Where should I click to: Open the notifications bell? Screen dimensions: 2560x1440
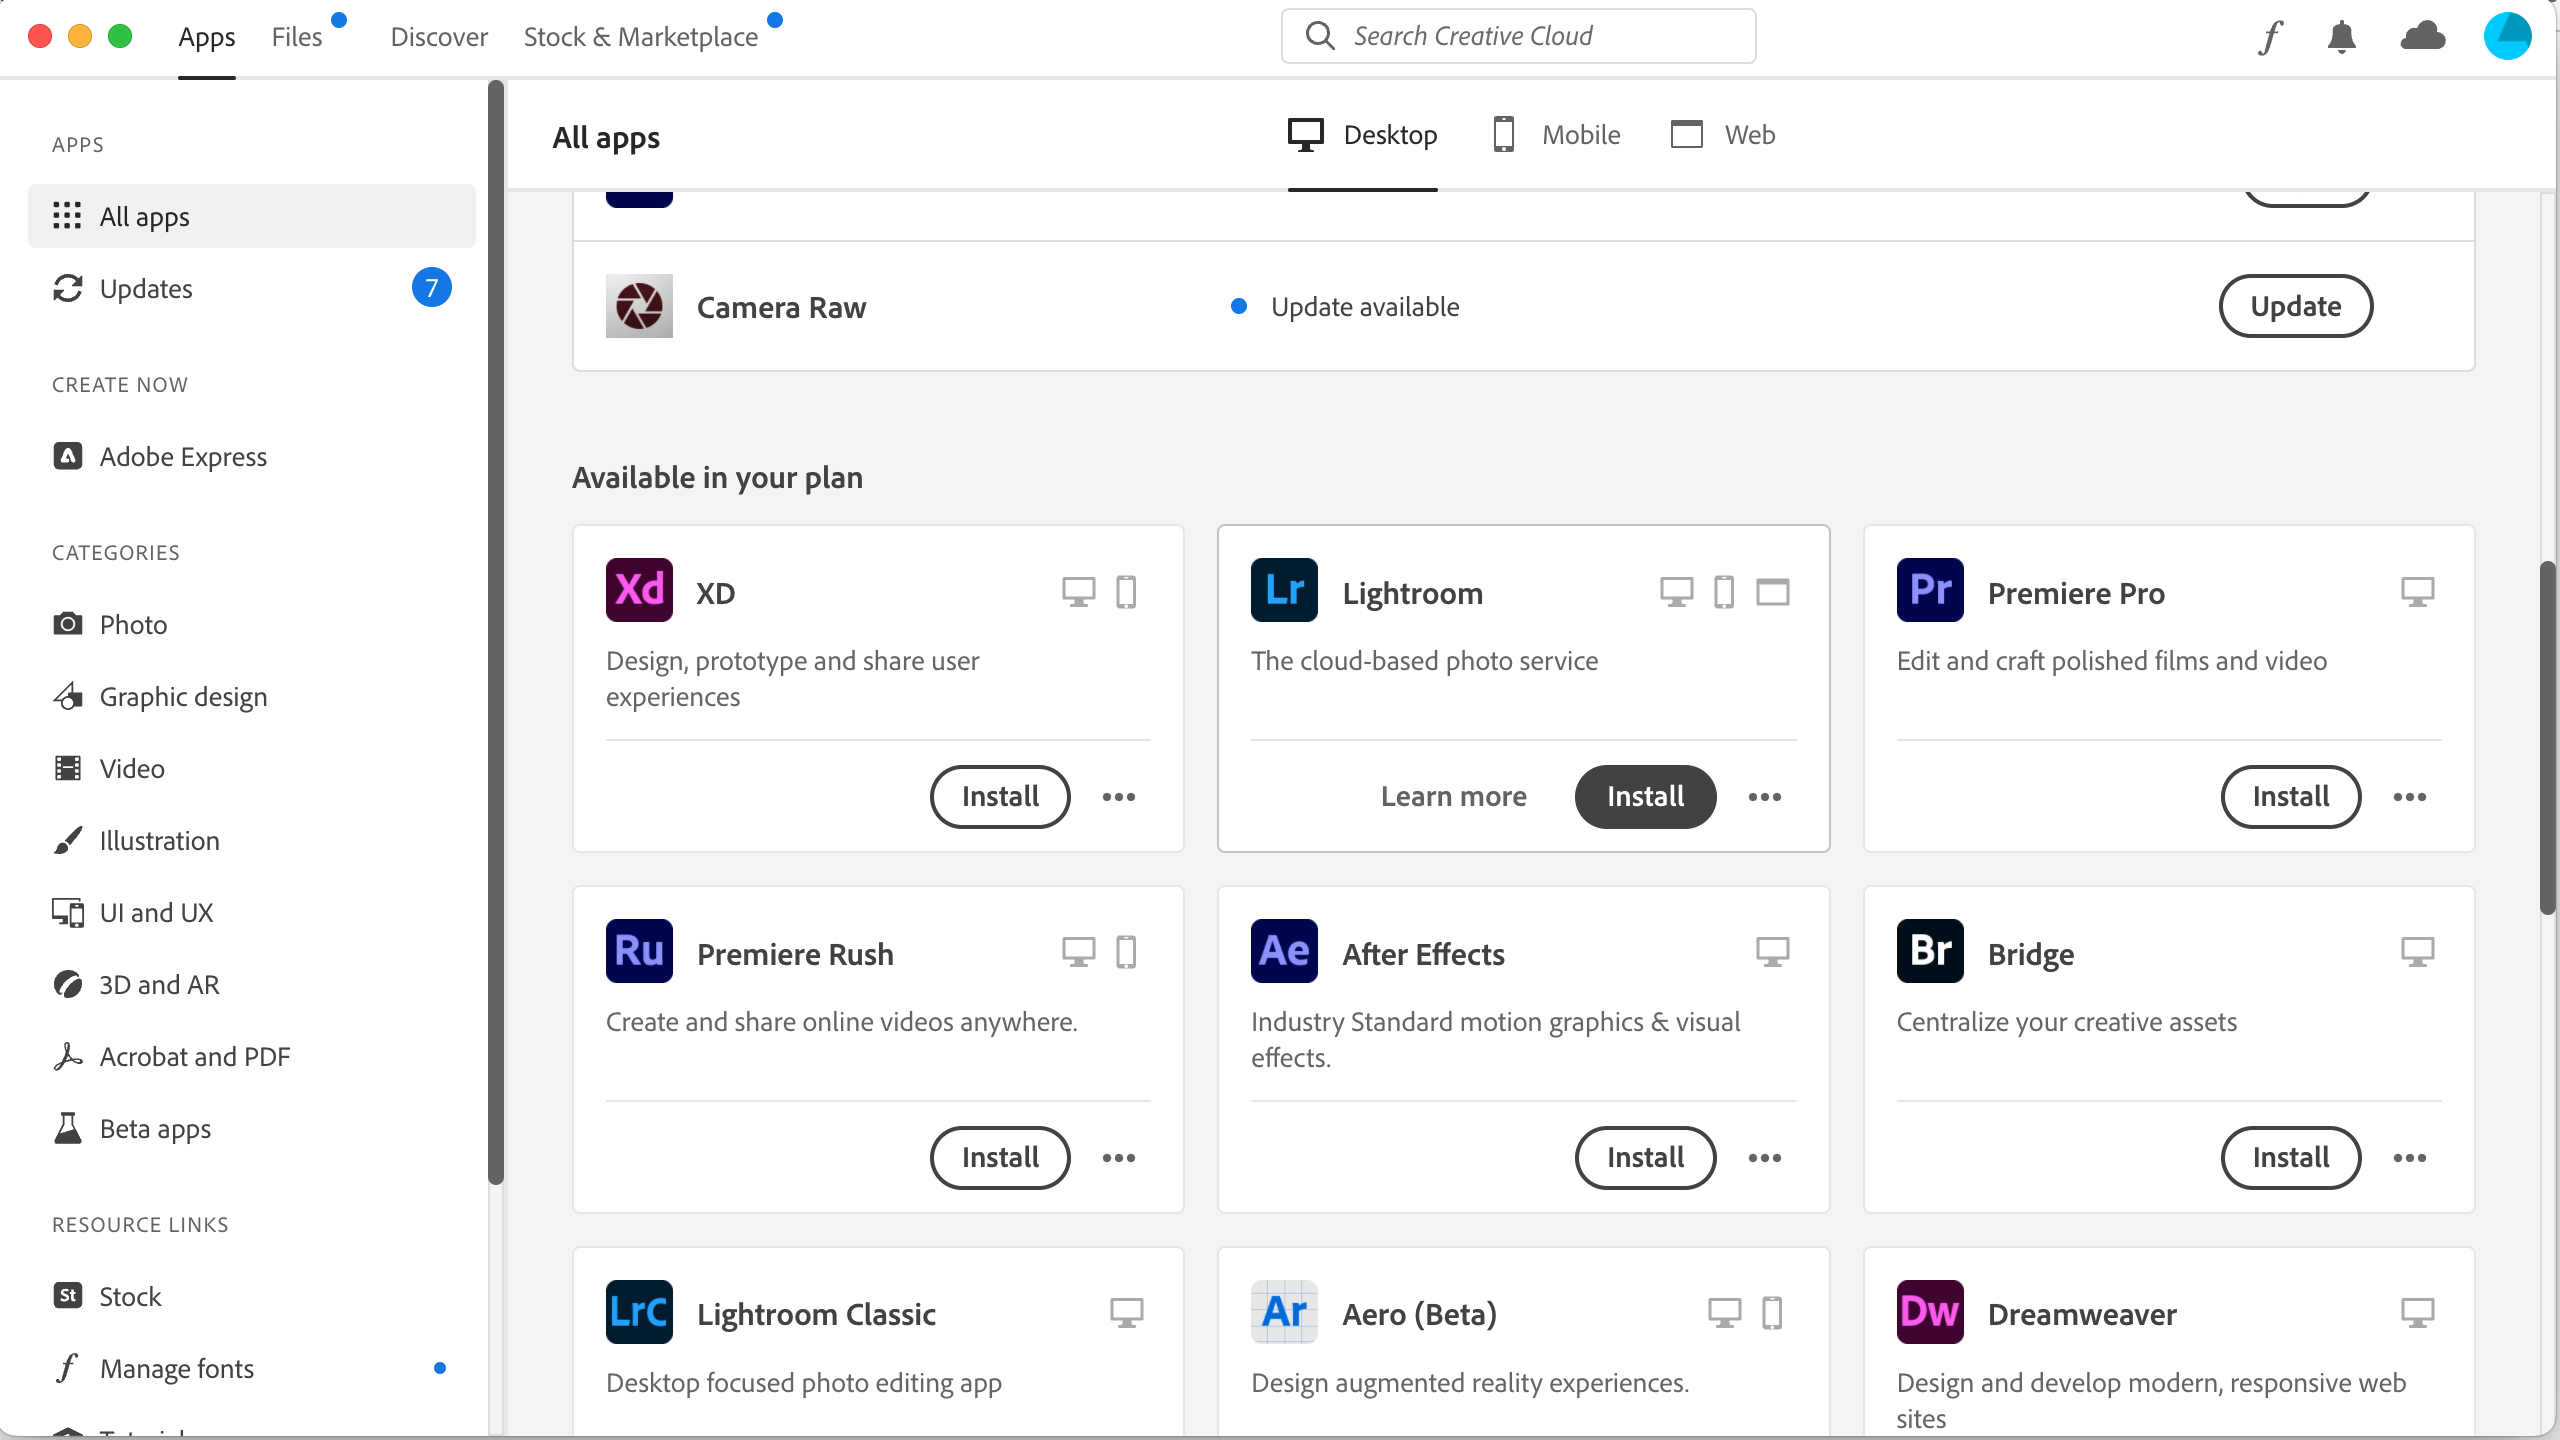(x=2342, y=37)
